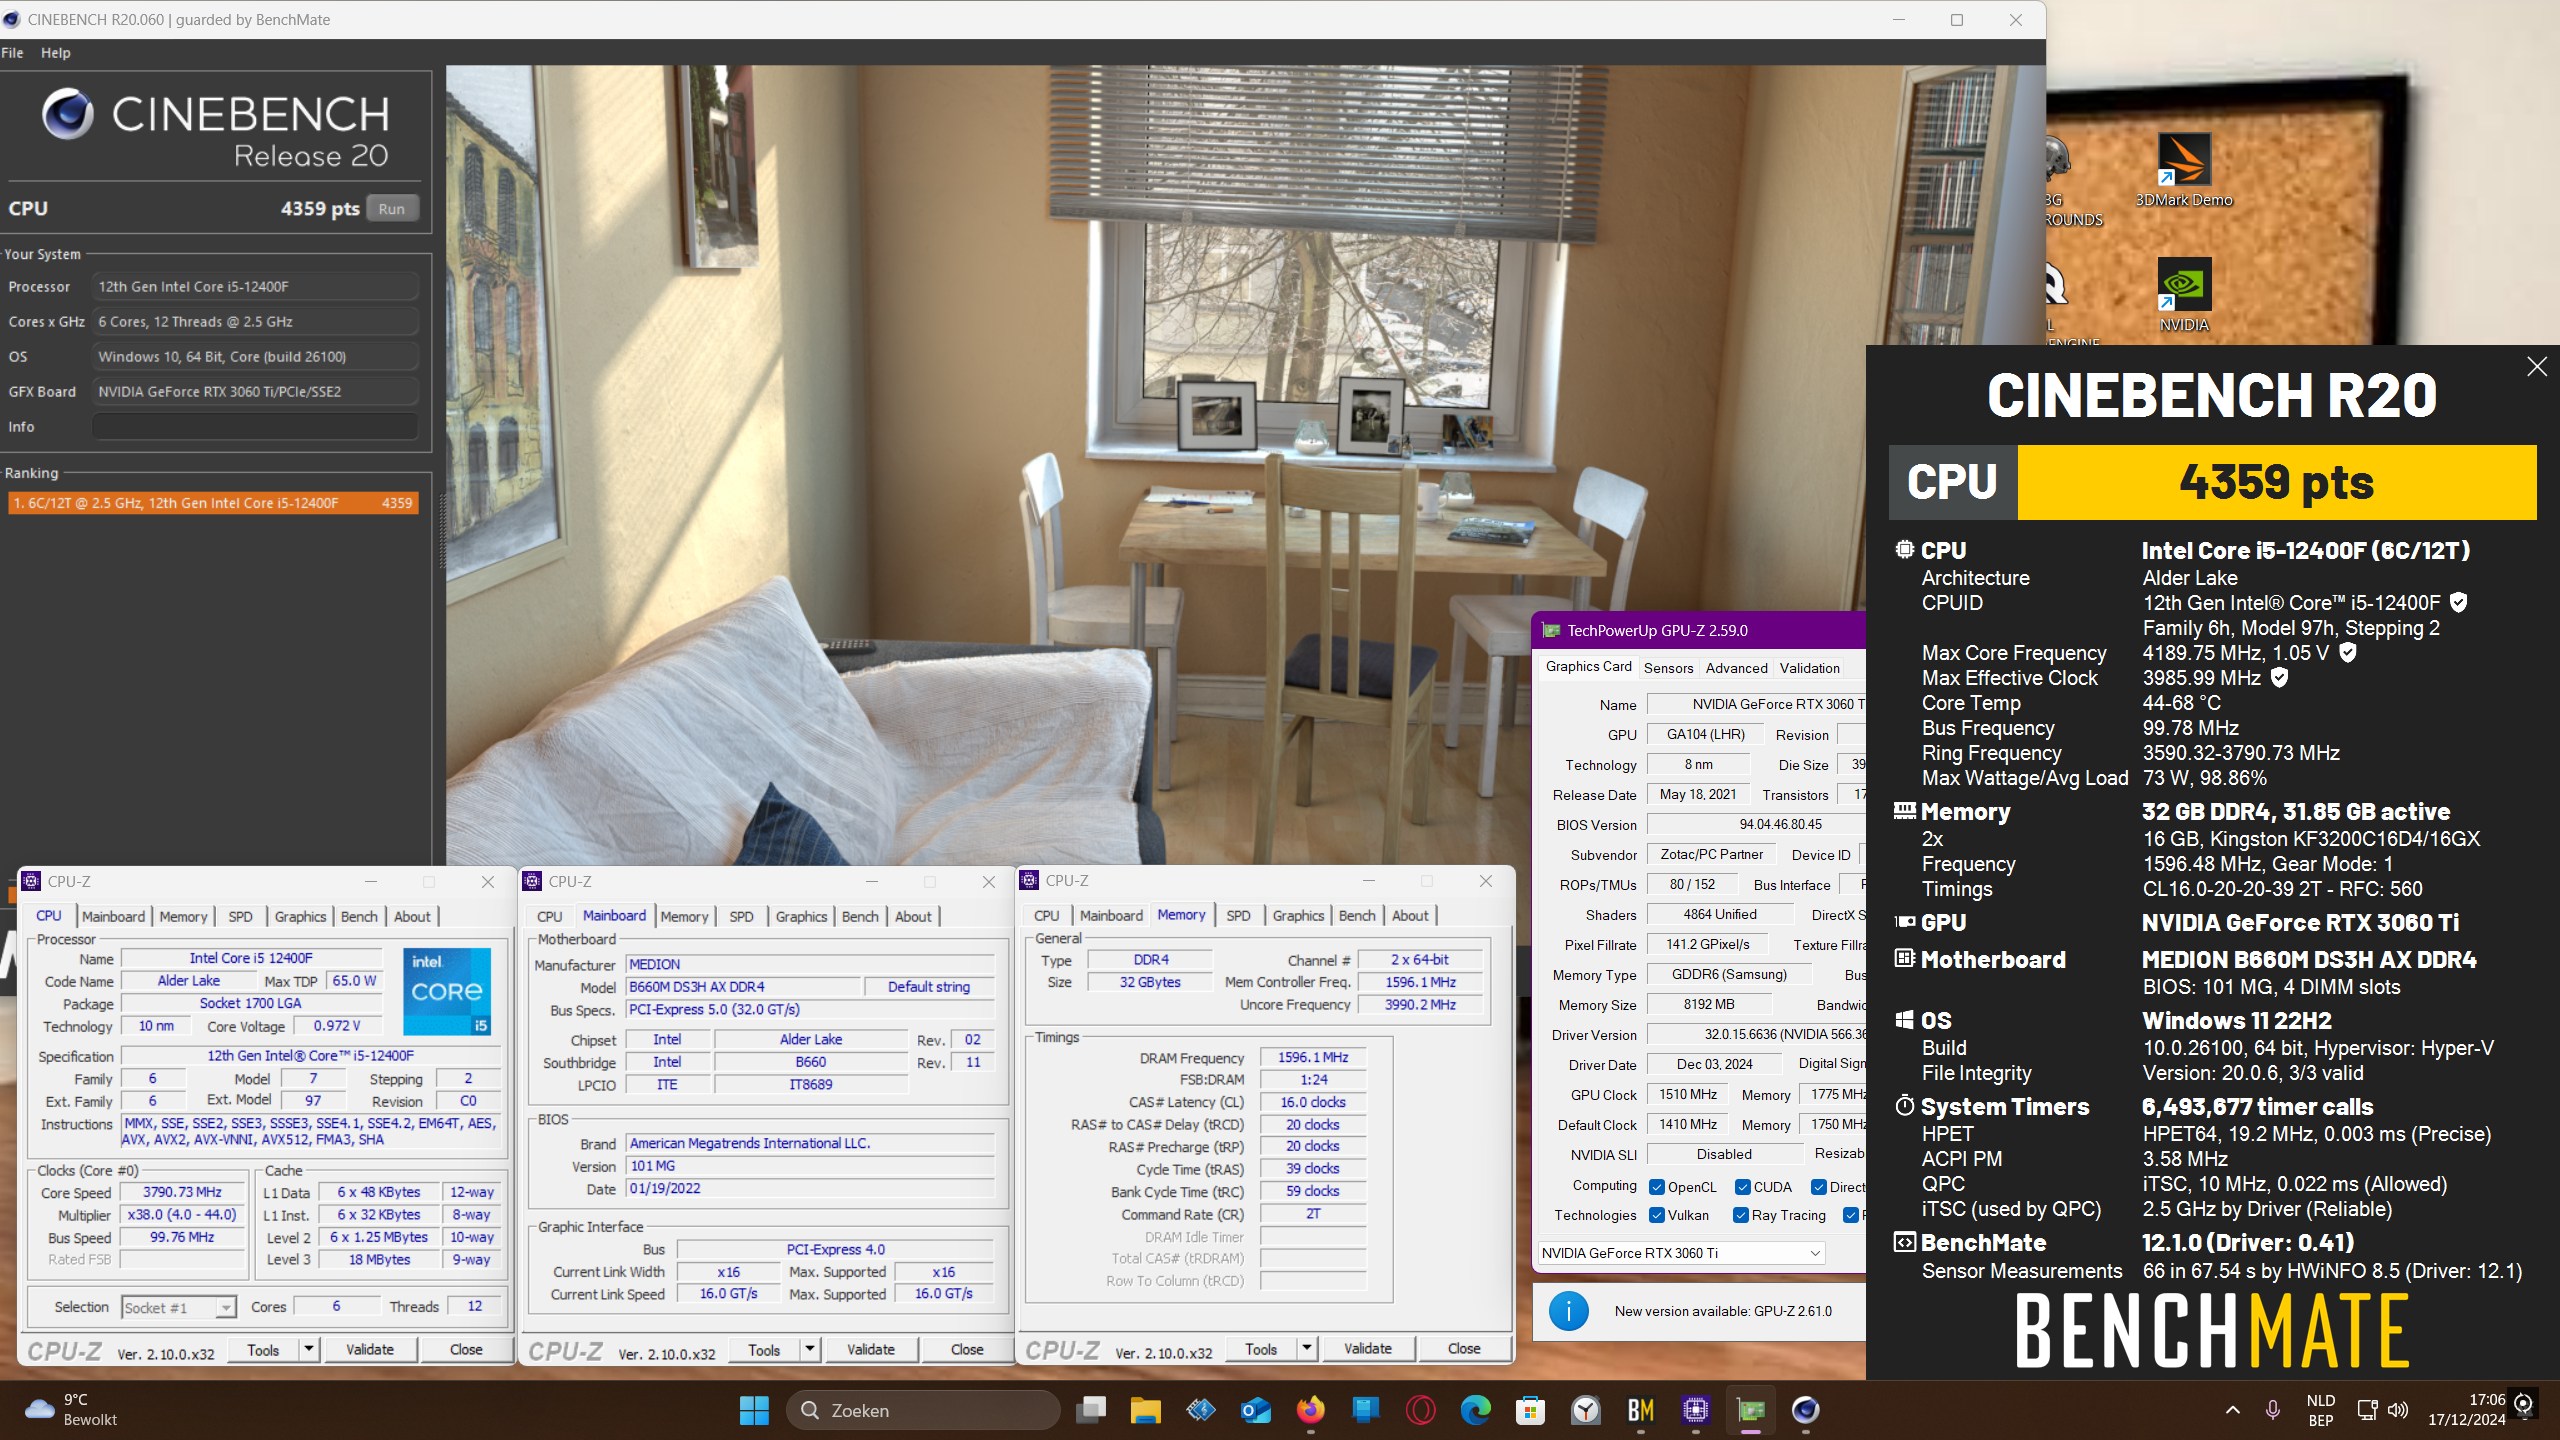
Task: Switch to Sensors tab in GPU-Z
Action: [1668, 668]
